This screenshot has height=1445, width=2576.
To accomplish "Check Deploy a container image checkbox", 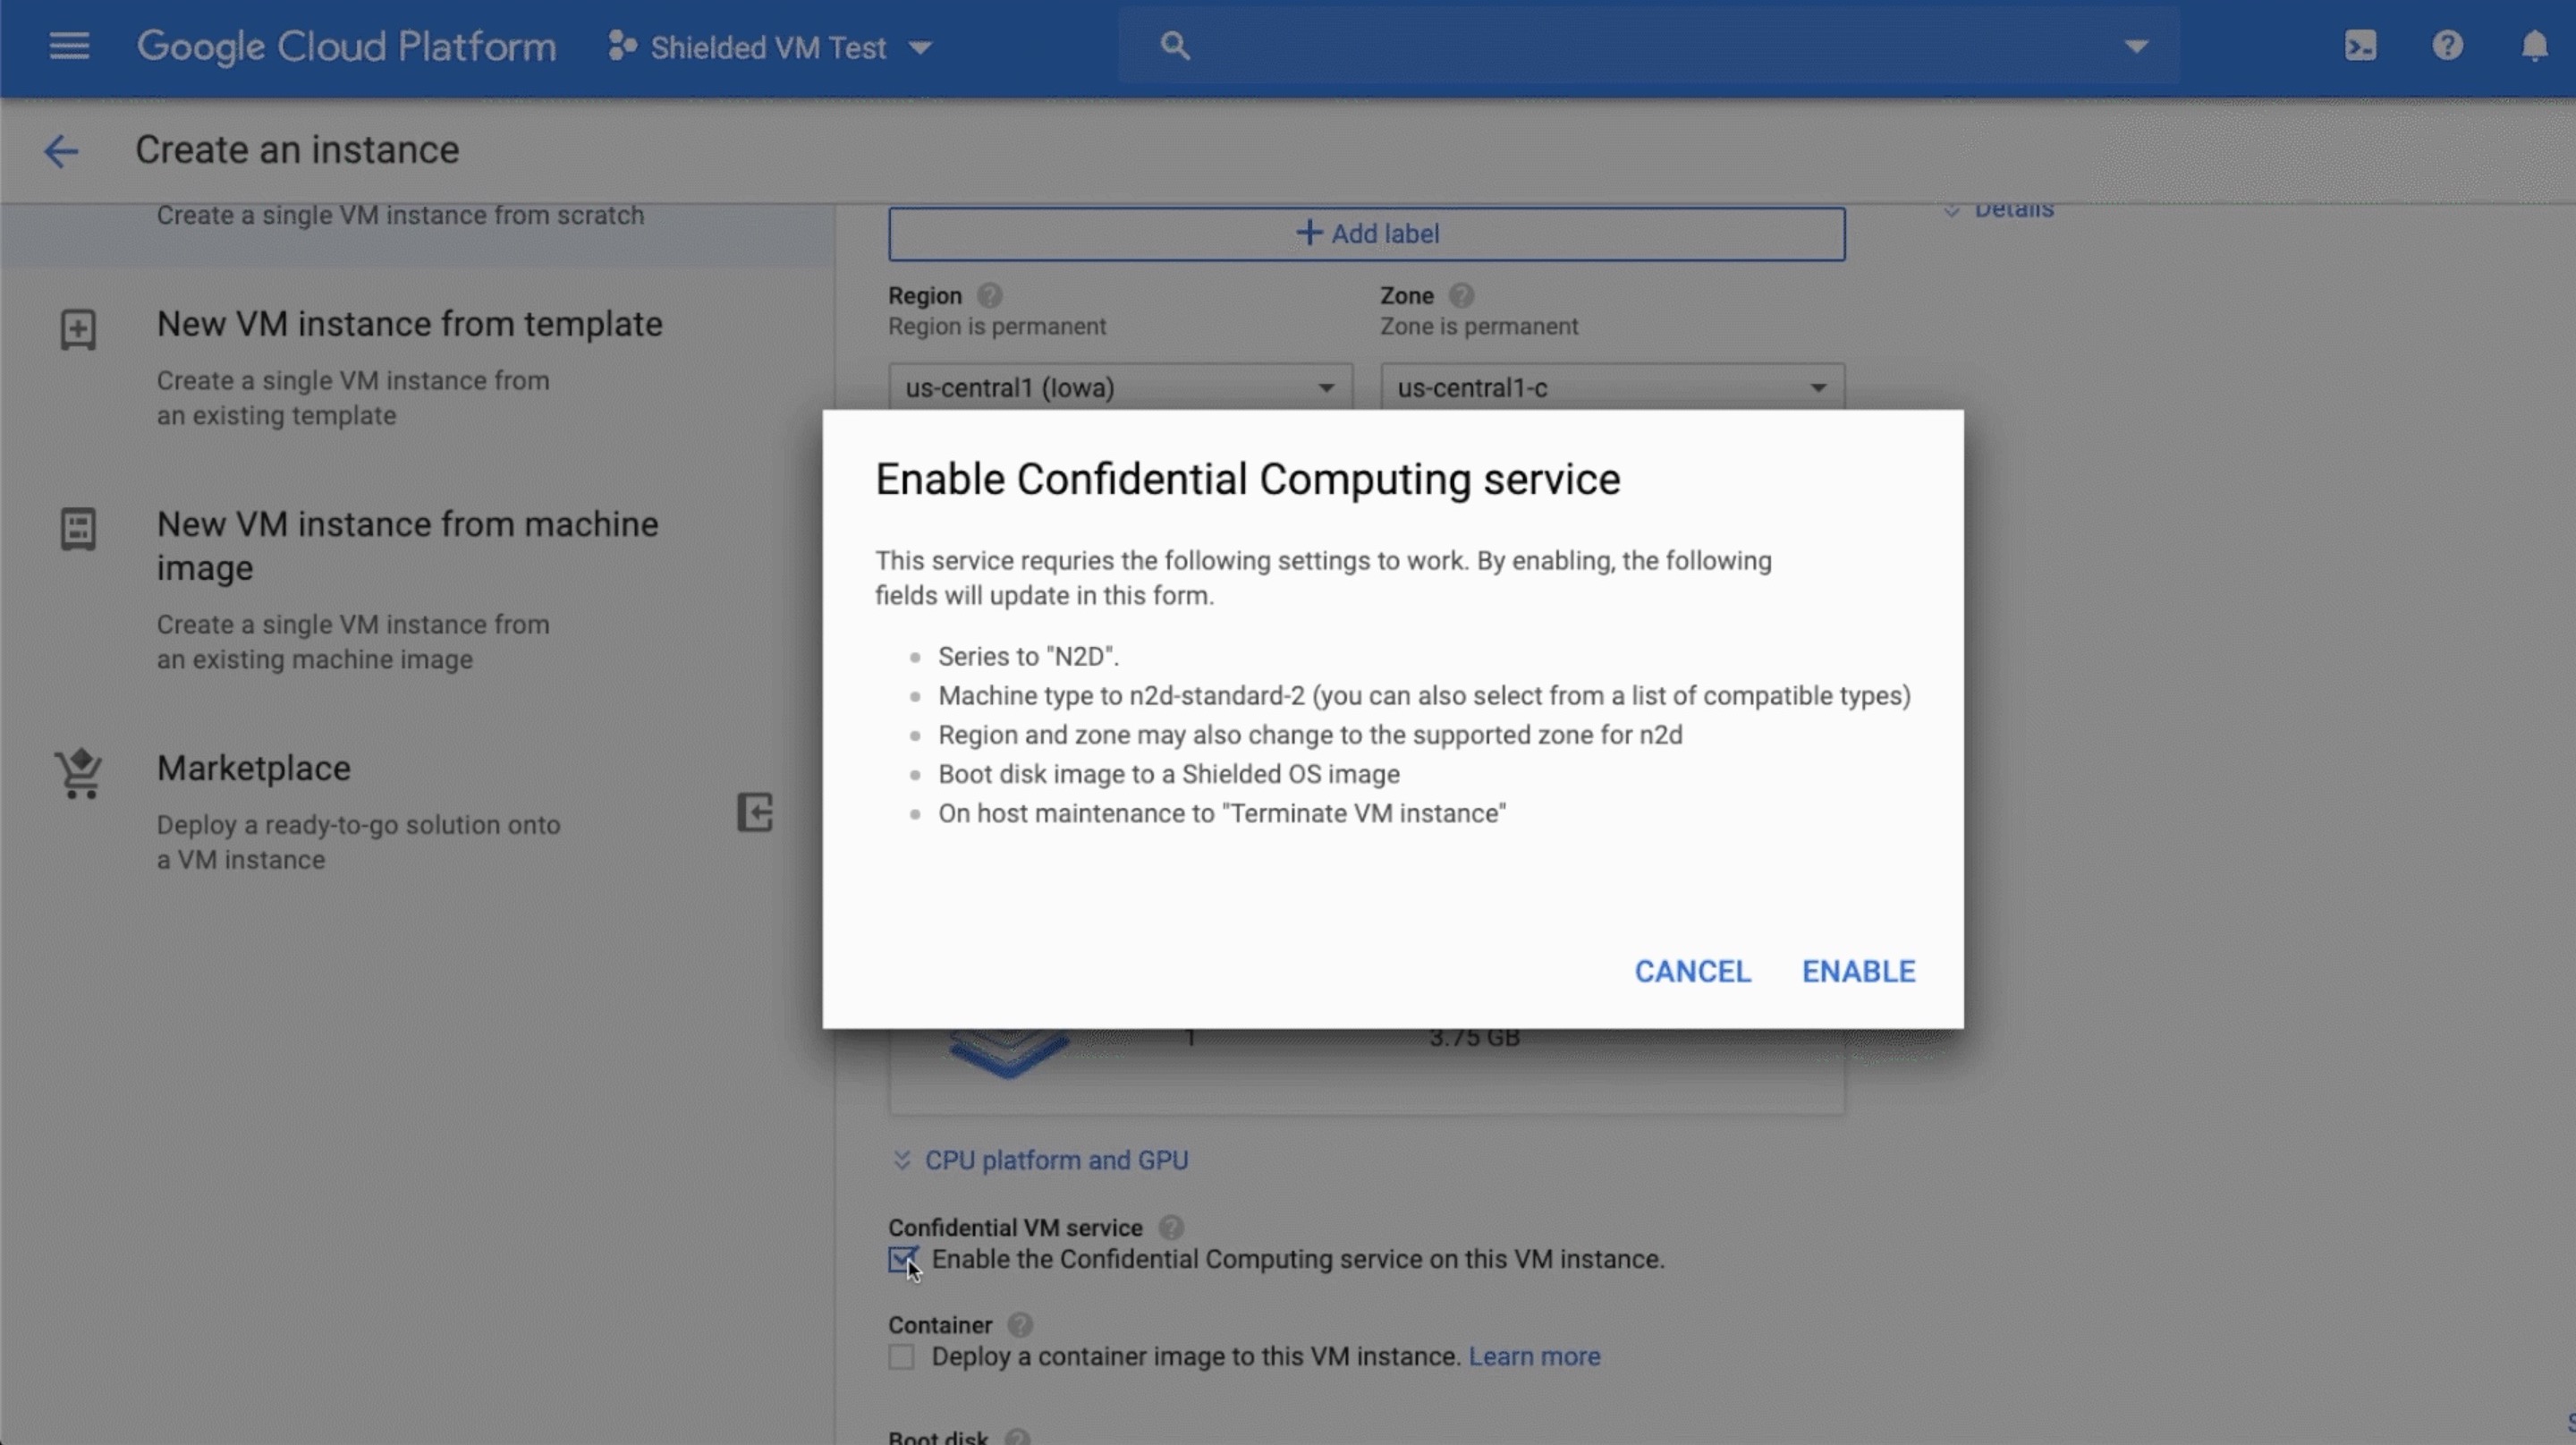I will pyautogui.click(x=902, y=1357).
